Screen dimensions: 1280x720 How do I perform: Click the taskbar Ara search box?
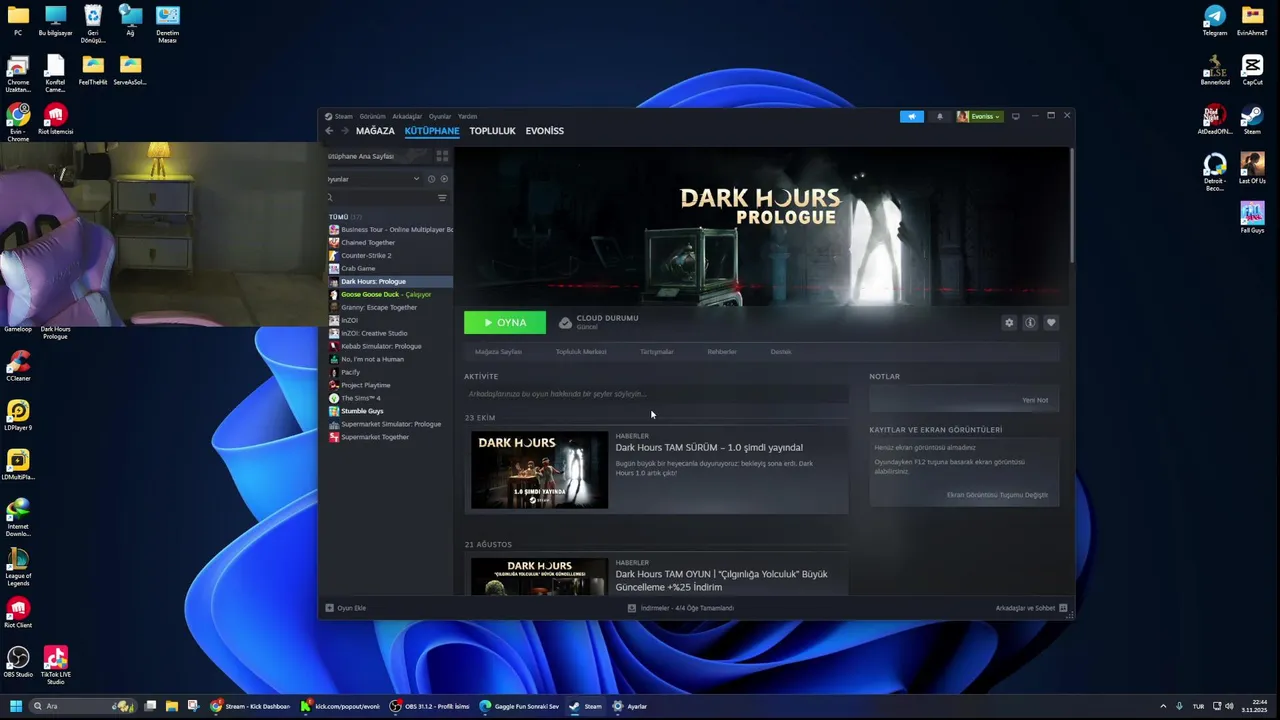[x=82, y=706]
